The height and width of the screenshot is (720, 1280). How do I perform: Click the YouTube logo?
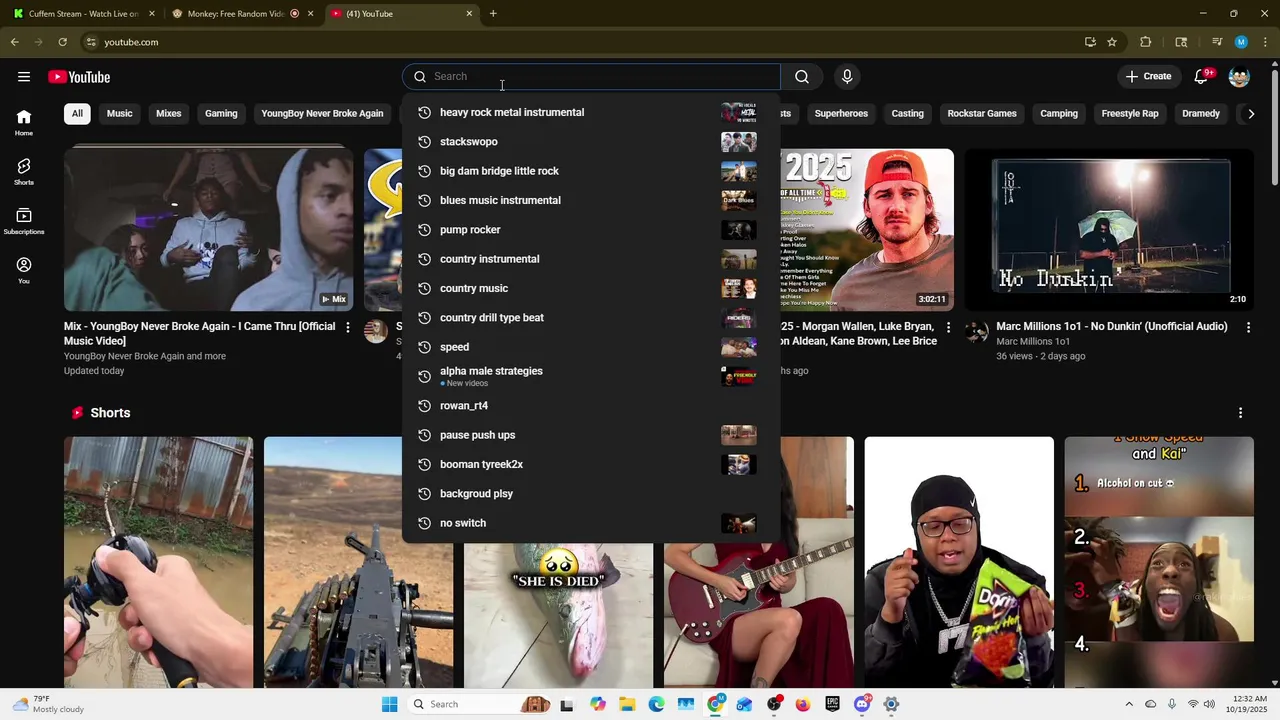click(x=79, y=77)
